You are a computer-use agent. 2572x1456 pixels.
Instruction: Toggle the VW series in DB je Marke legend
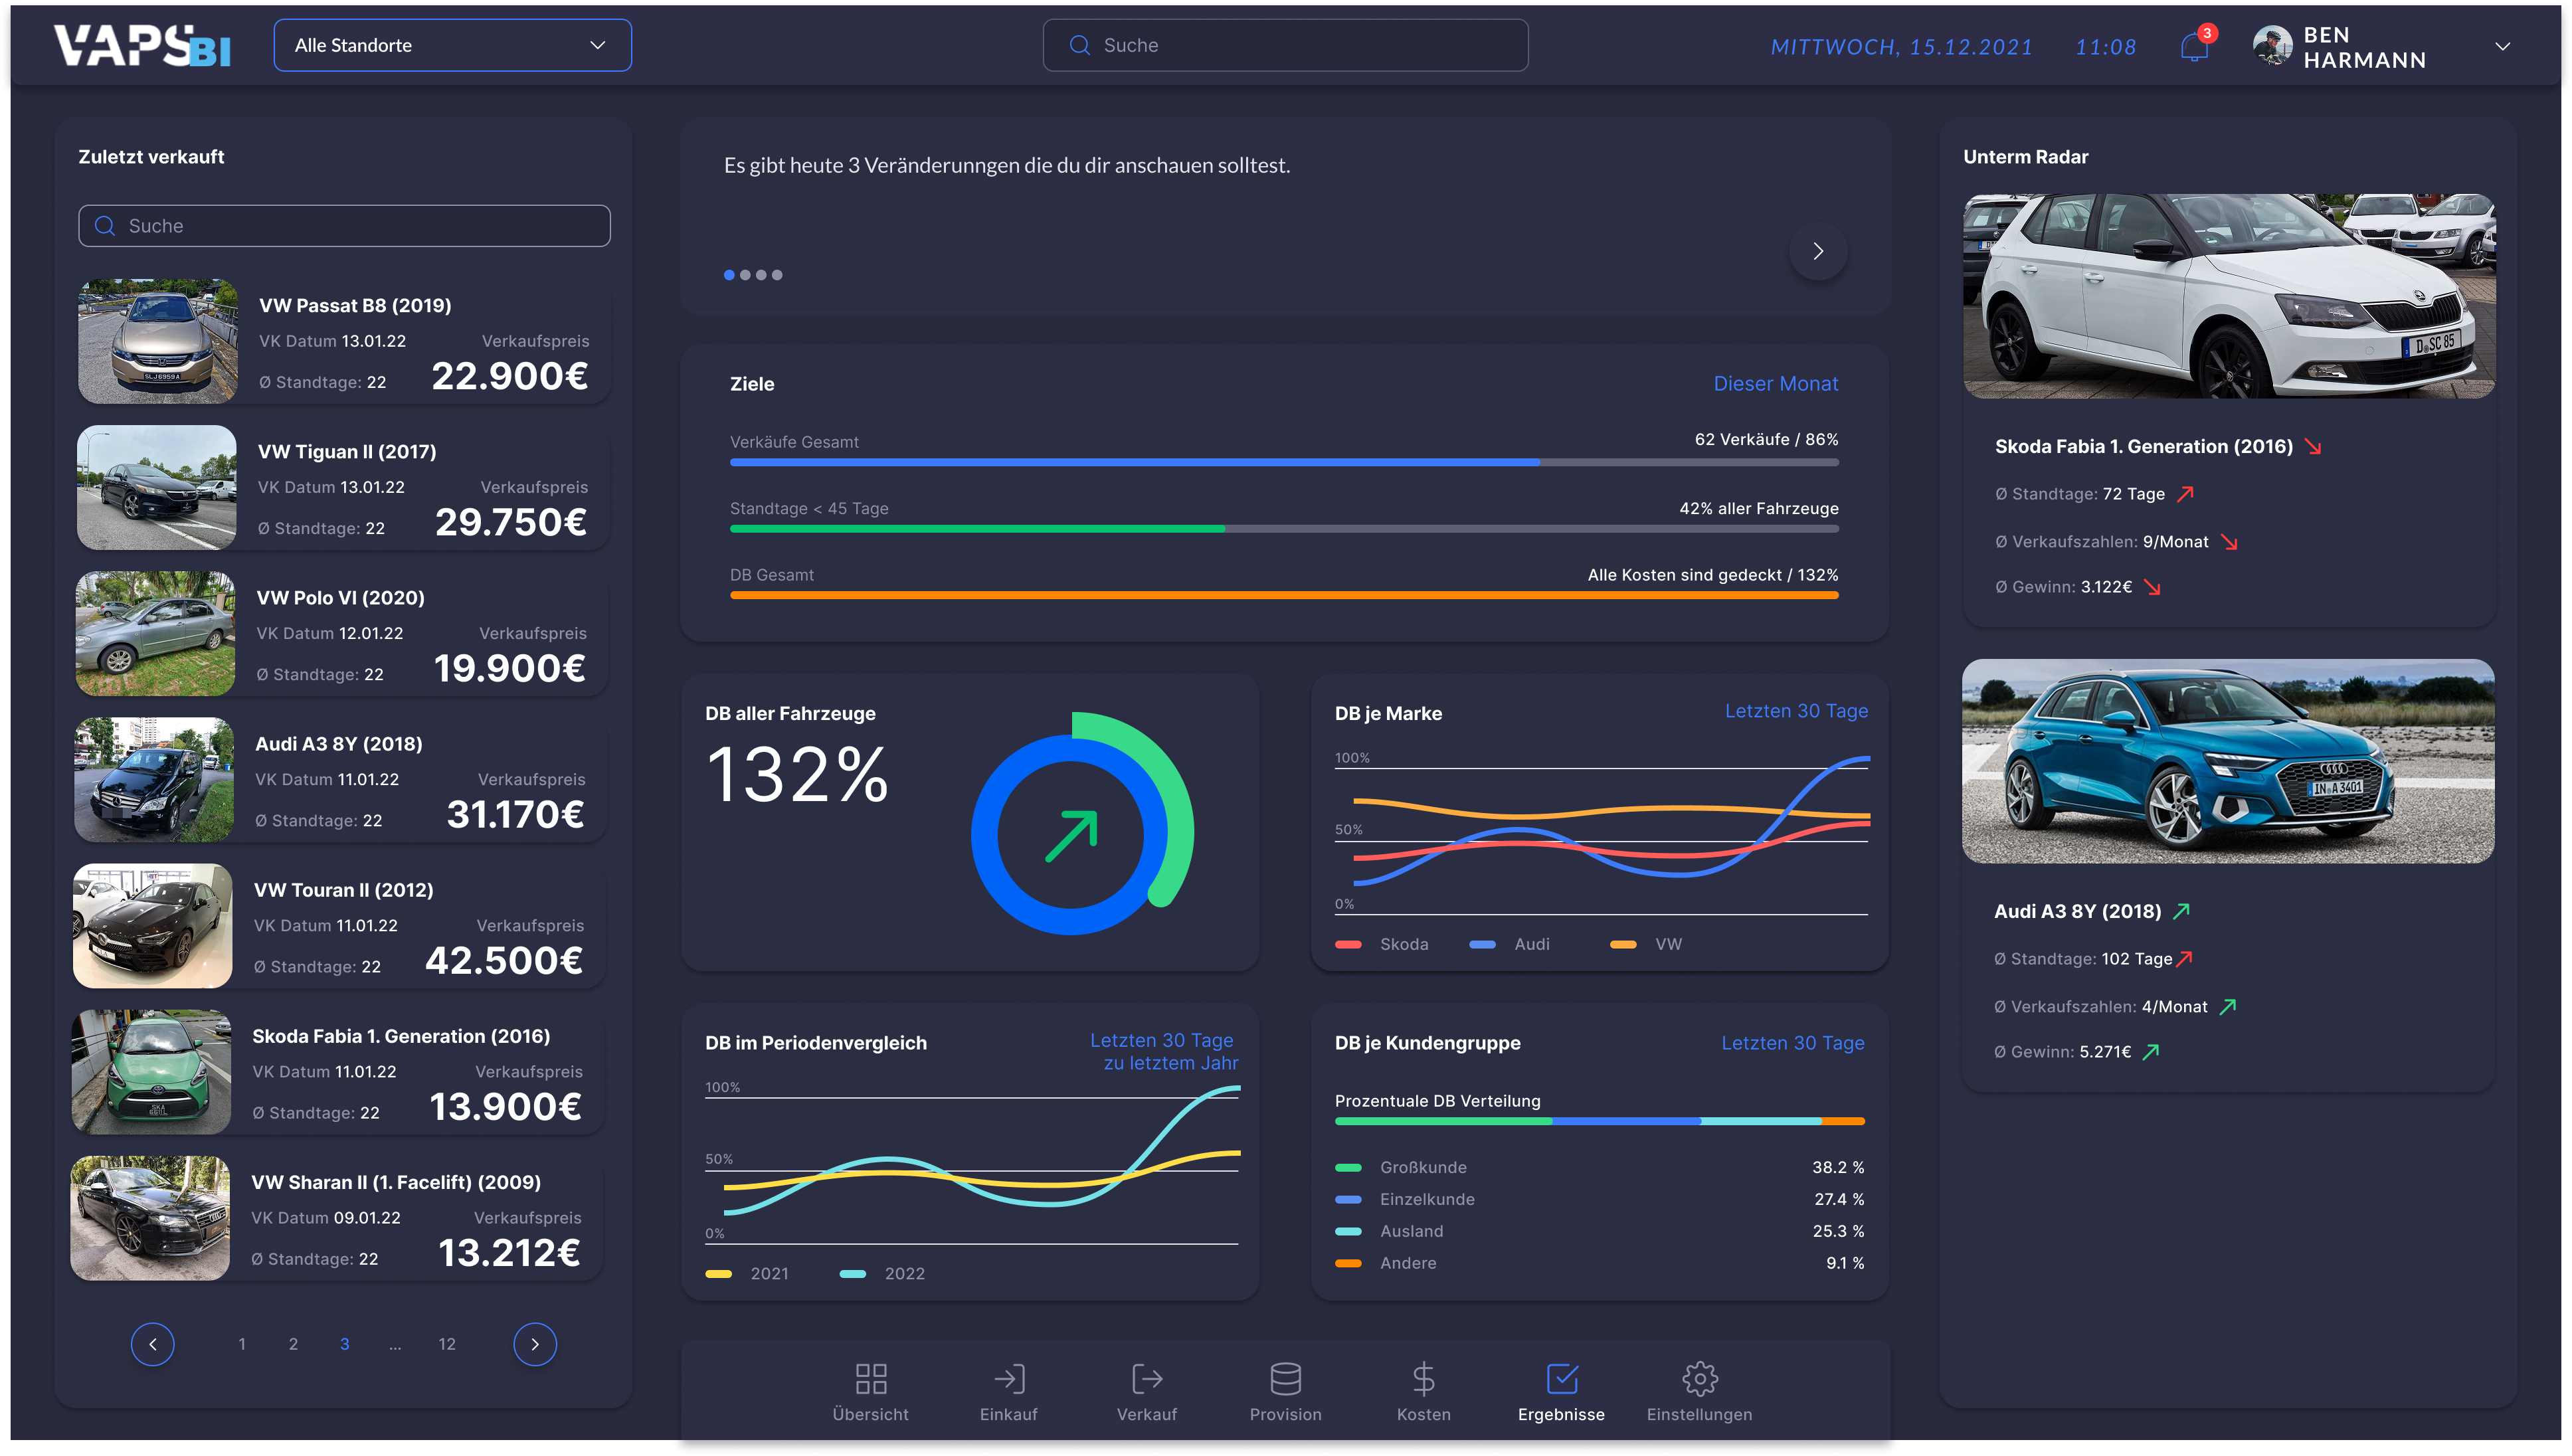point(1647,944)
